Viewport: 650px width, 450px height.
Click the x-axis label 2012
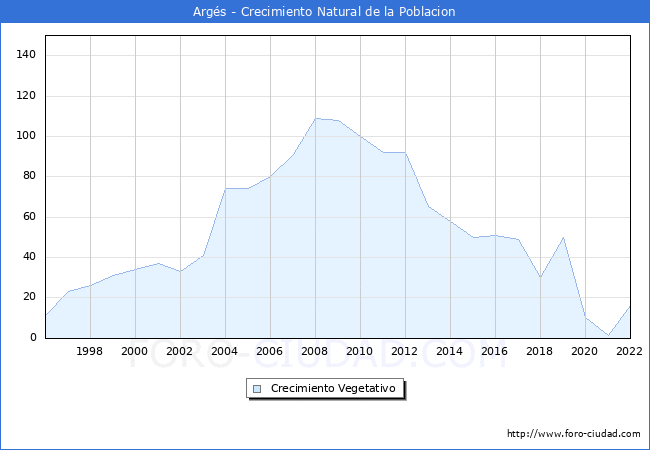405,351
